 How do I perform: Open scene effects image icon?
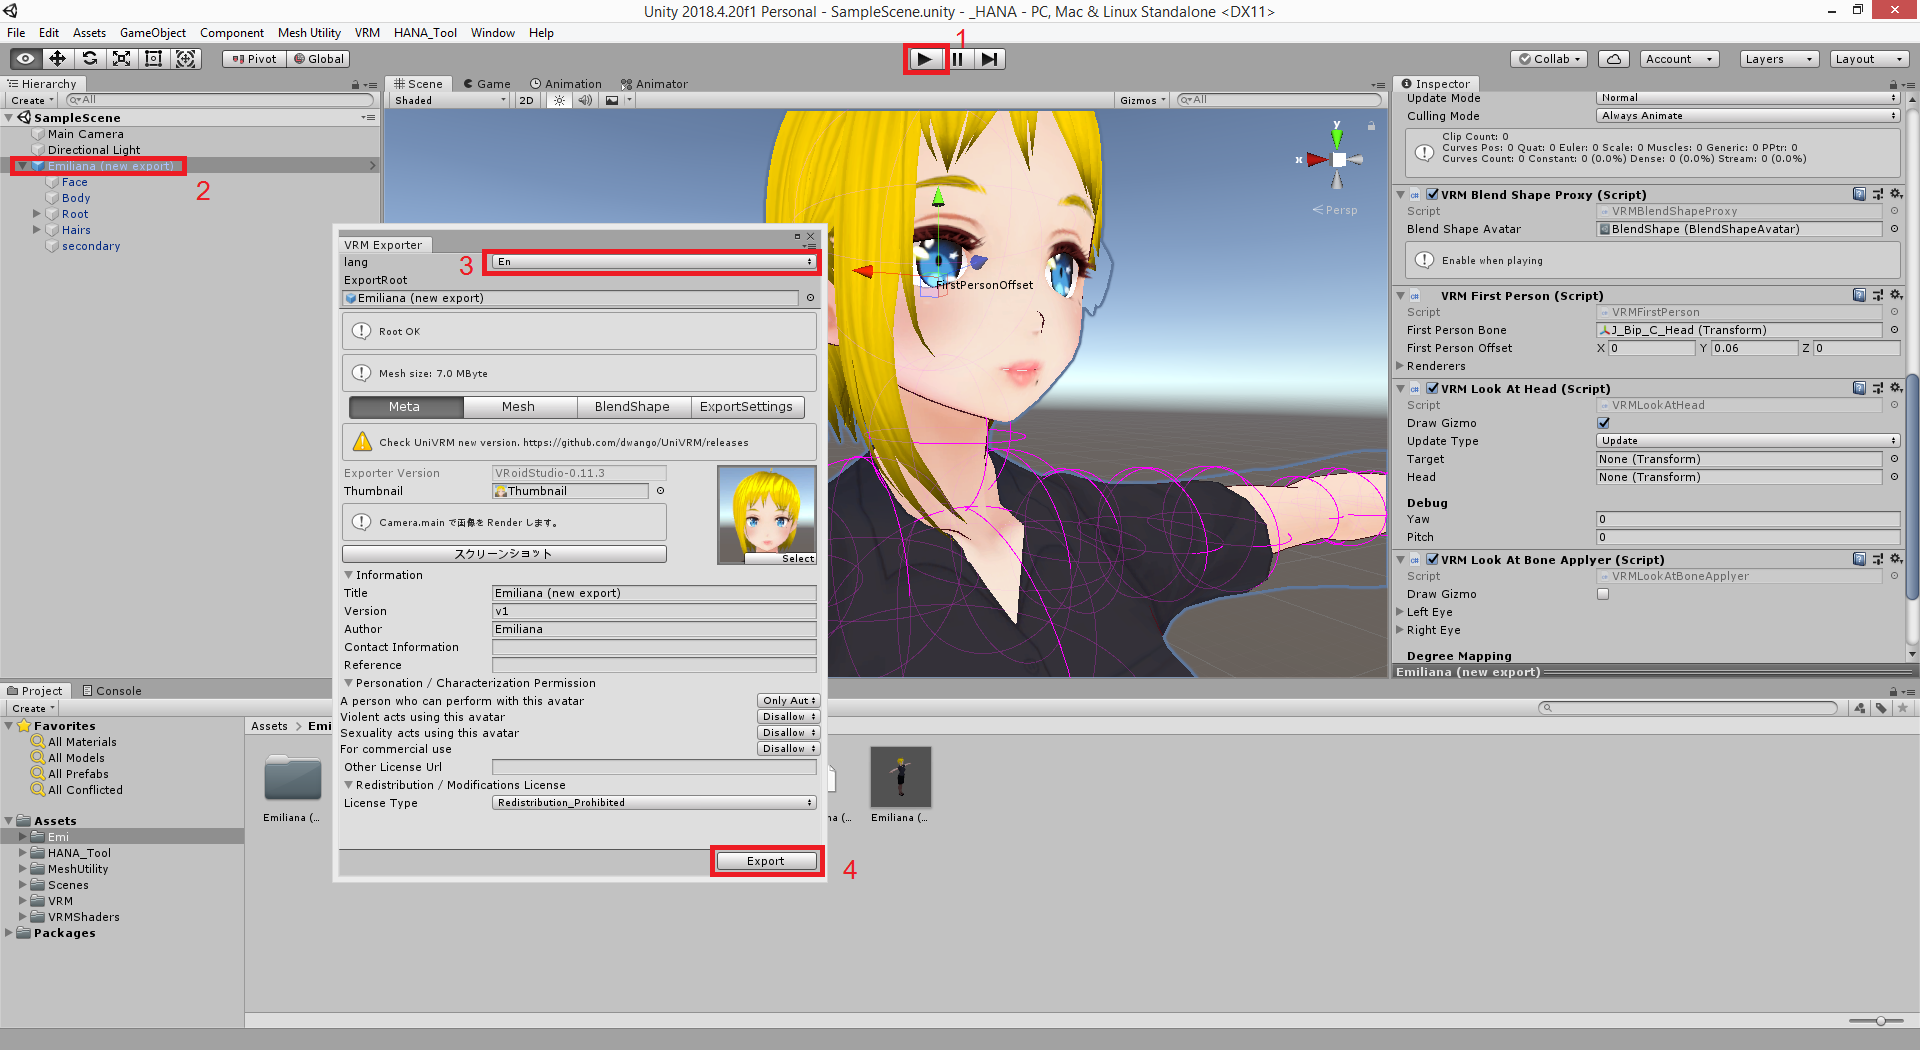pyautogui.click(x=612, y=100)
